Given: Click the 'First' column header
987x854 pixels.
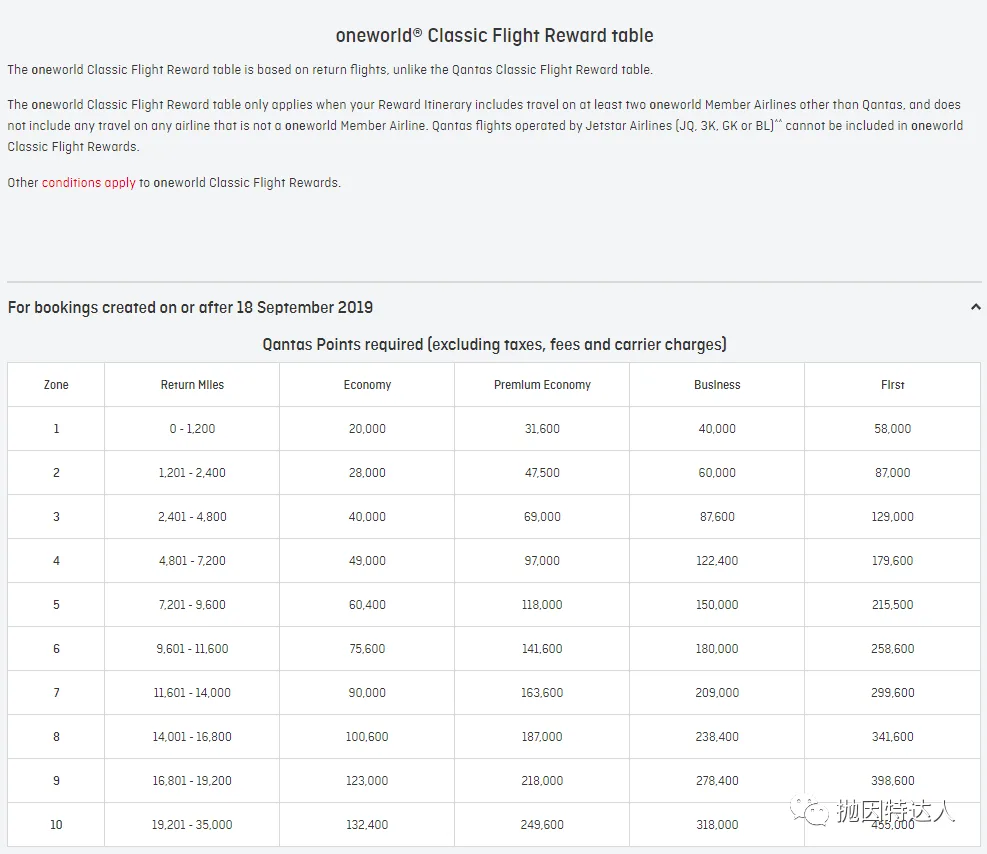Looking at the screenshot, I should pos(892,385).
